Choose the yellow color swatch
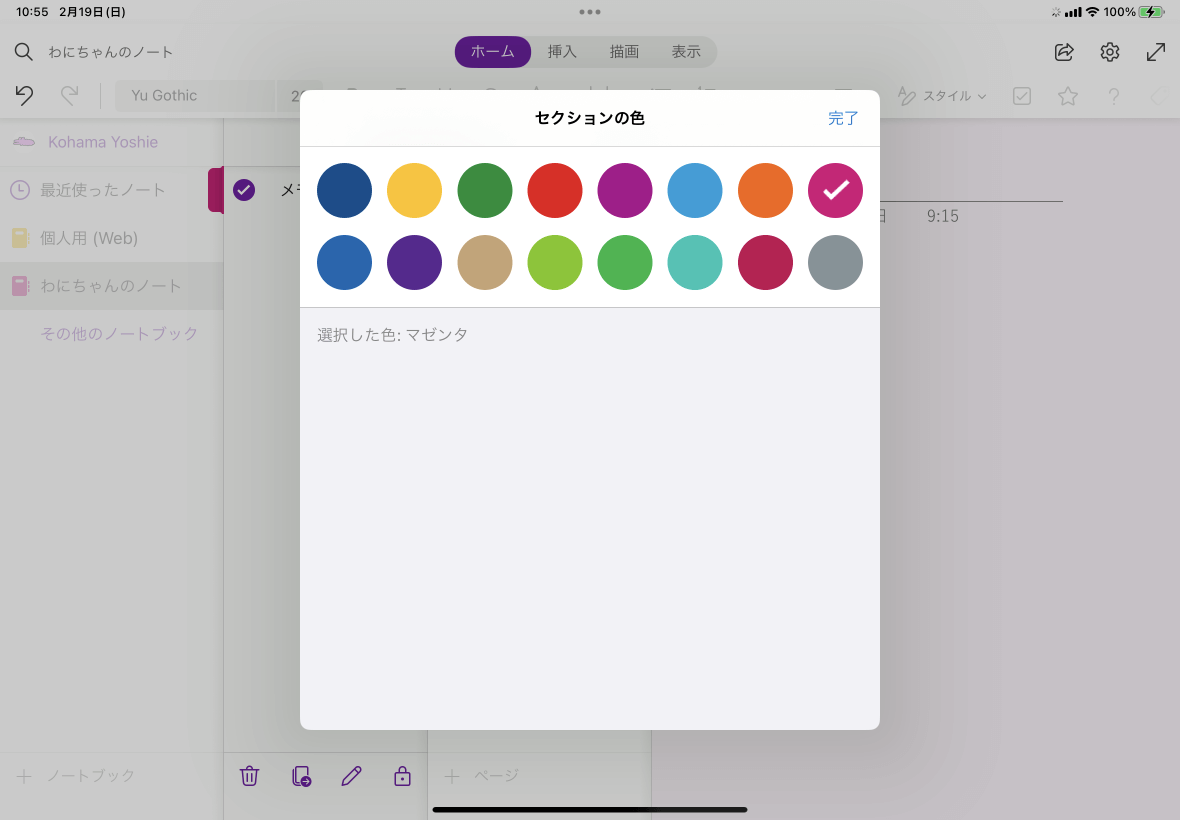This screenshot has width=1180, height=820. click(415, 190)
